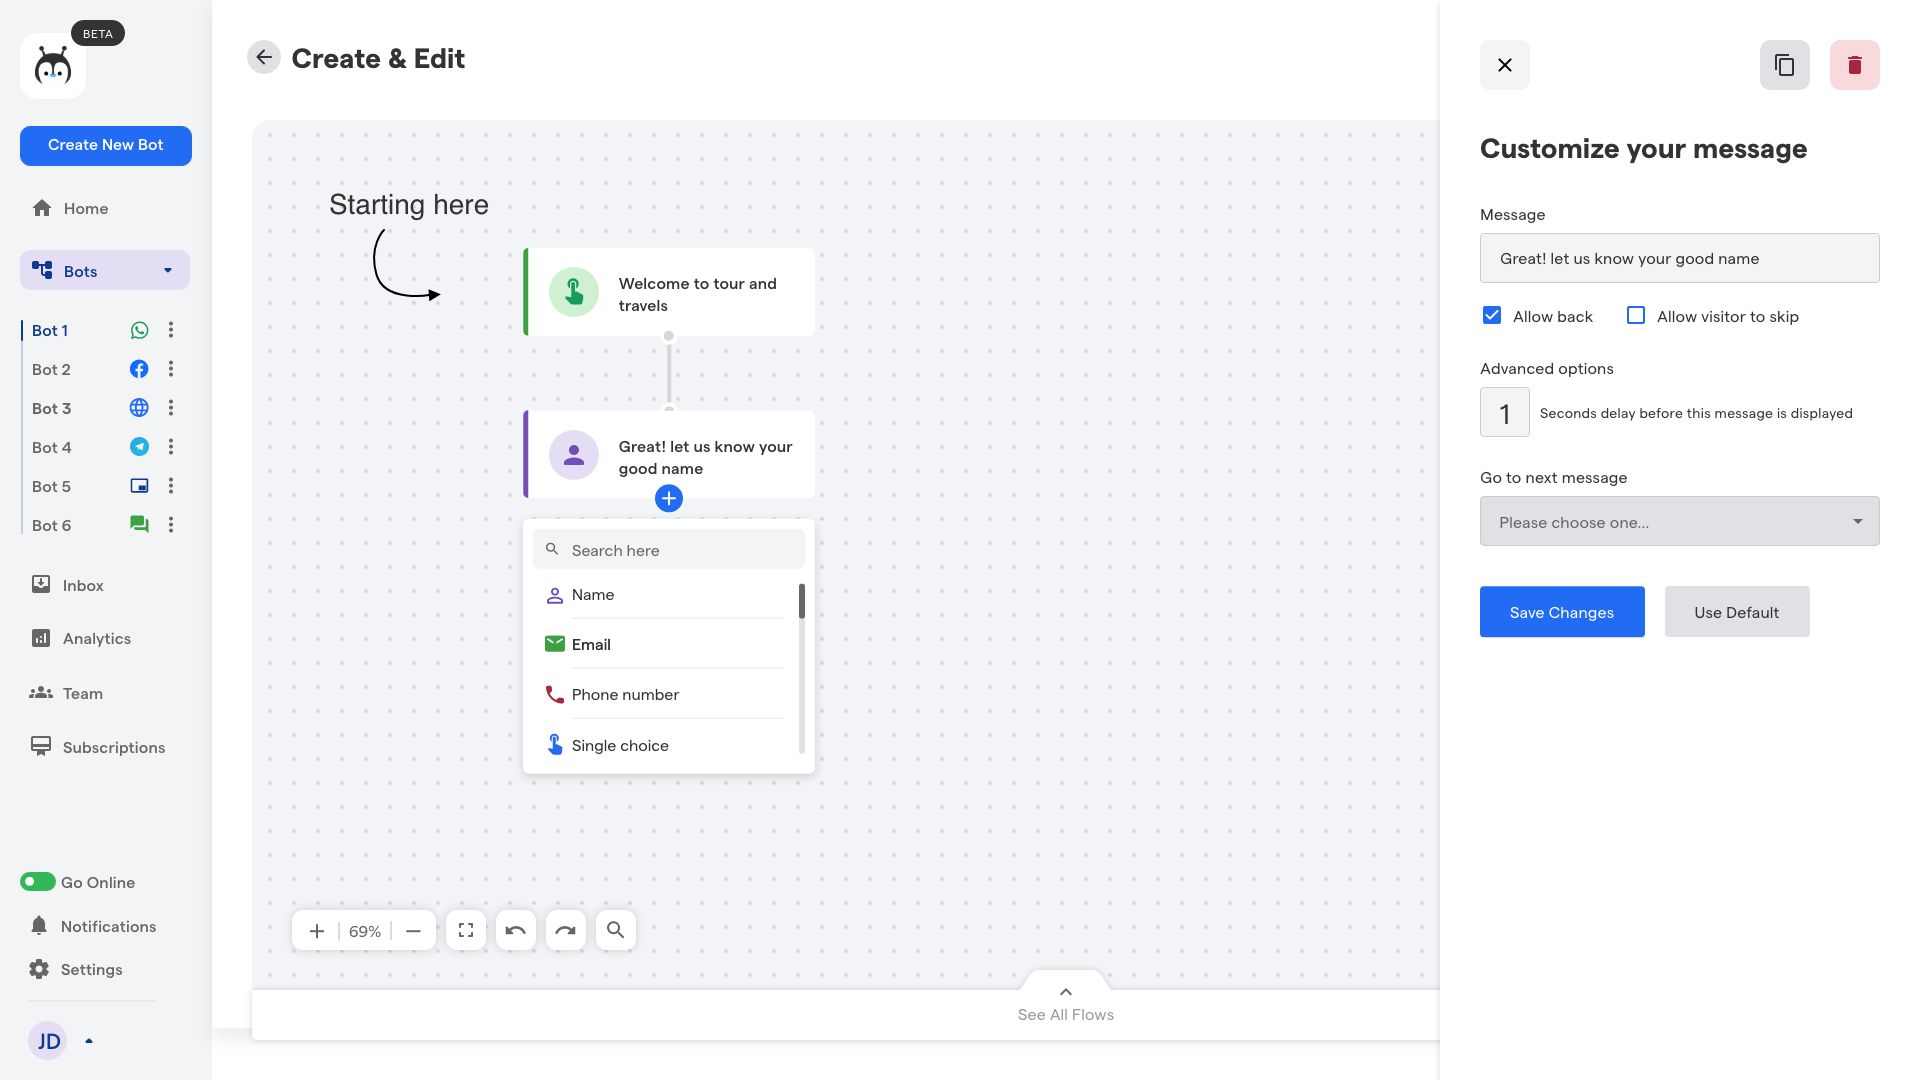Redo the last canvas action

click(566, 930)
